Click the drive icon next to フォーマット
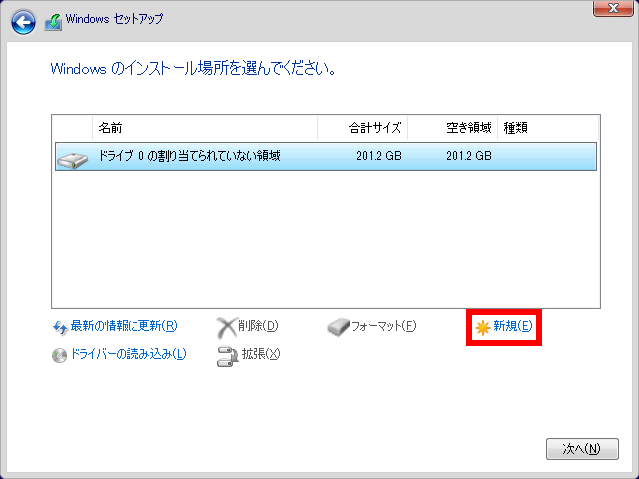Image resolution: width=639 pixels, height=479 pixels. [x=339, y=326]
